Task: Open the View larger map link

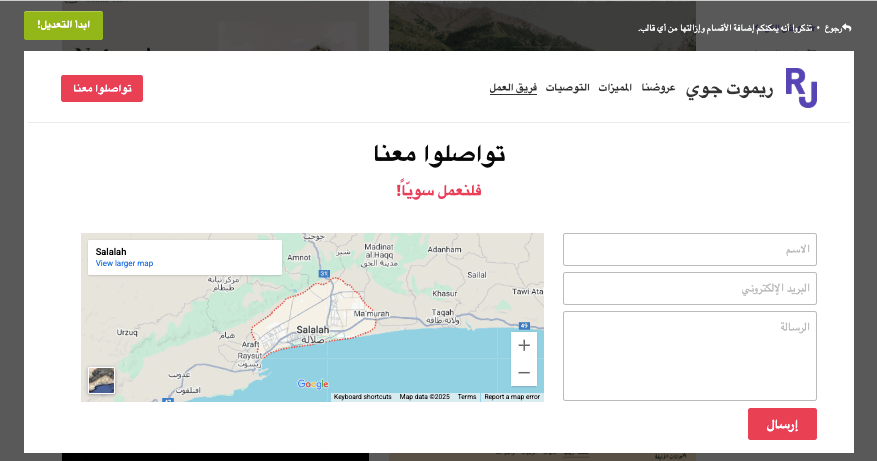Action: point(124,264)
